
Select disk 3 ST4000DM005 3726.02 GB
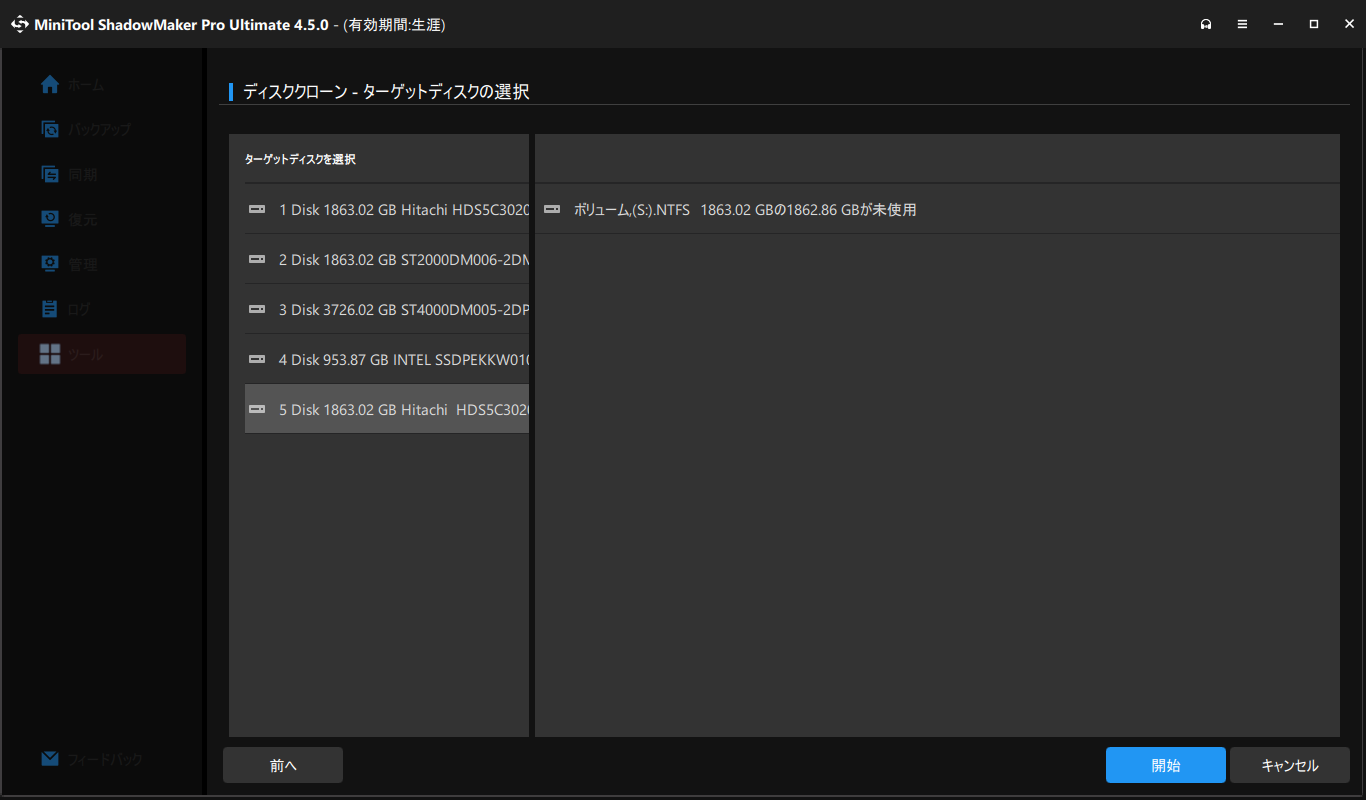point(387,309)
